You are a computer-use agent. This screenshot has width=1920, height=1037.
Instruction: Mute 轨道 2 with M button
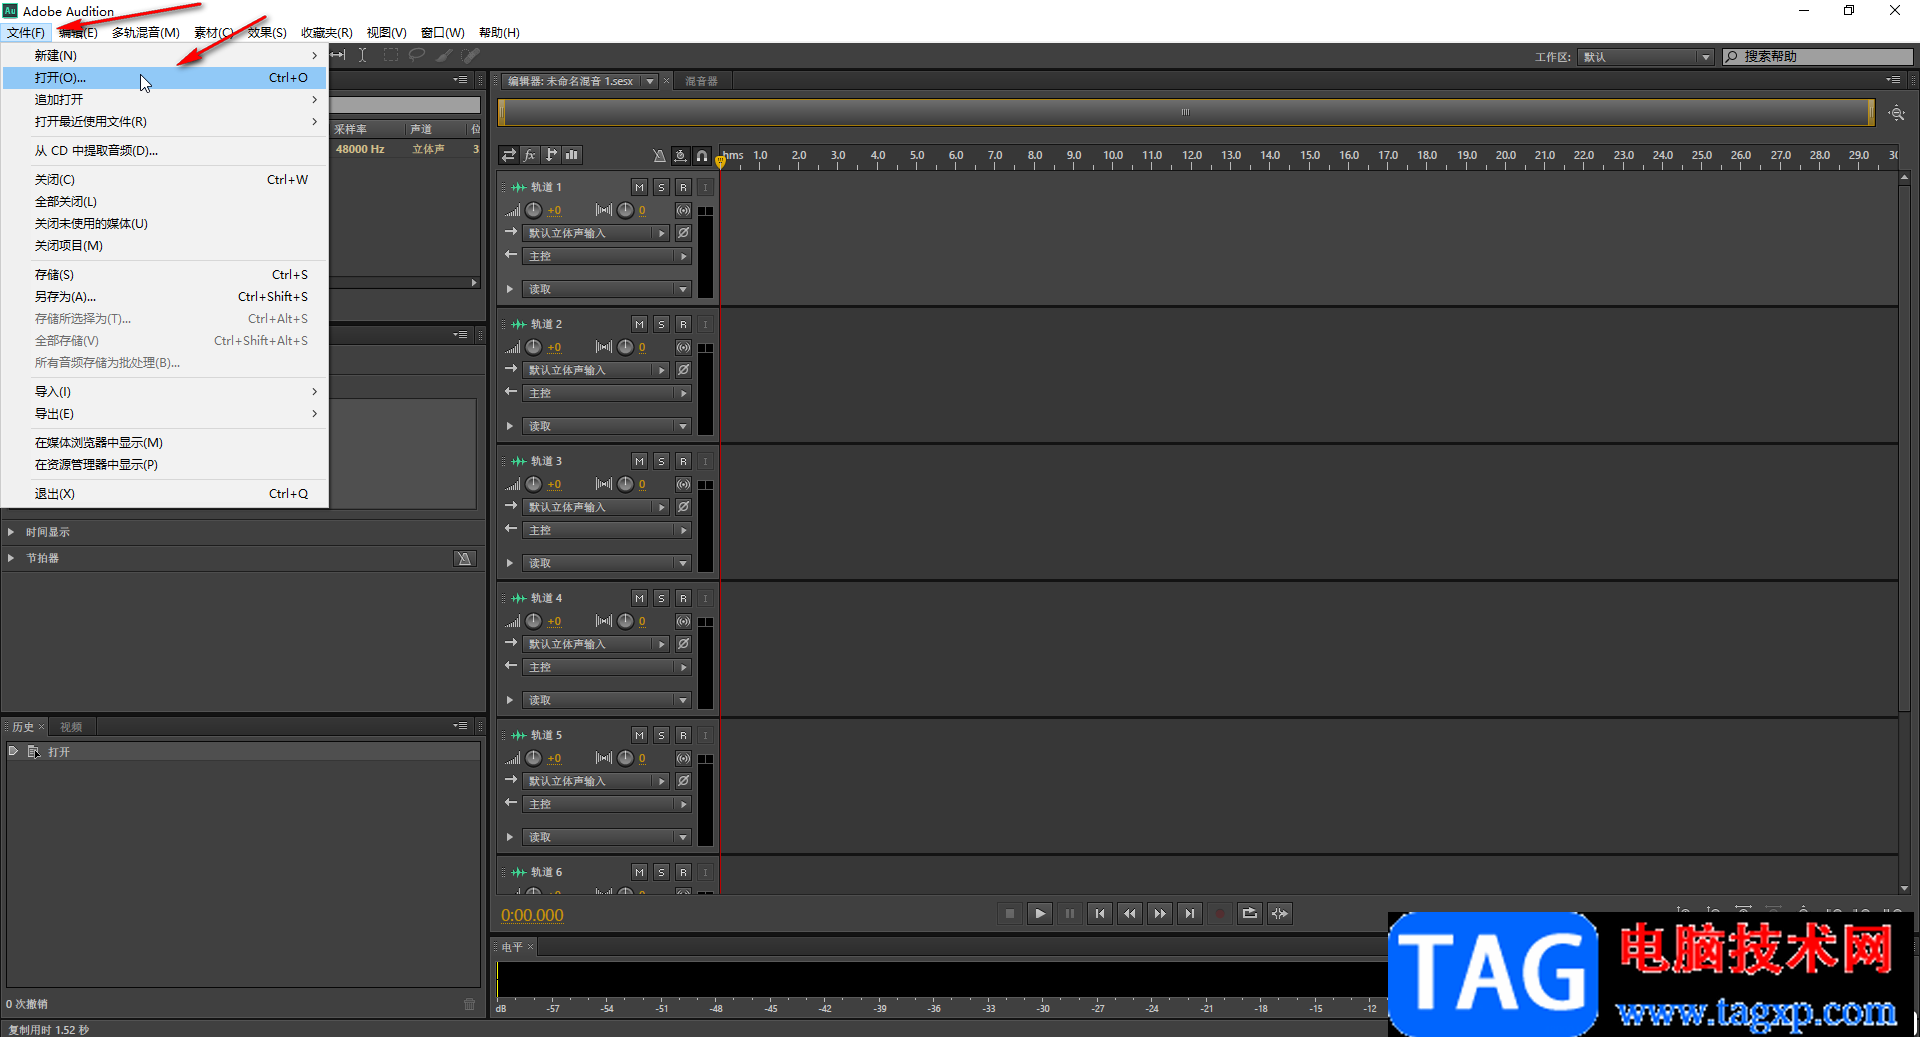(x=640, y=324)
